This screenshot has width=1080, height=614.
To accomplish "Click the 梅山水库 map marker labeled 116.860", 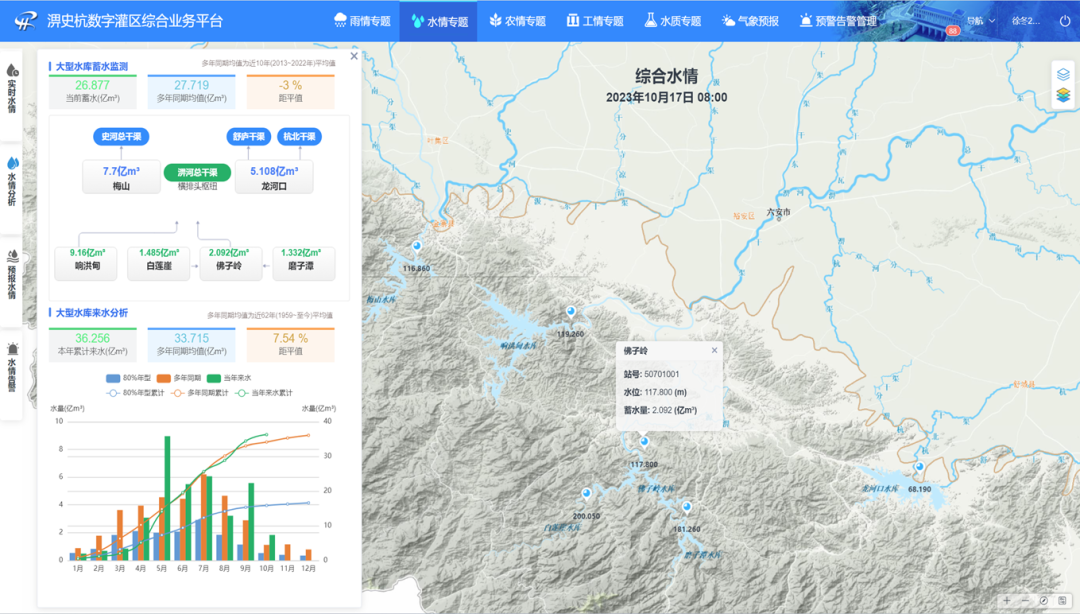I will (x=417, y=247).
